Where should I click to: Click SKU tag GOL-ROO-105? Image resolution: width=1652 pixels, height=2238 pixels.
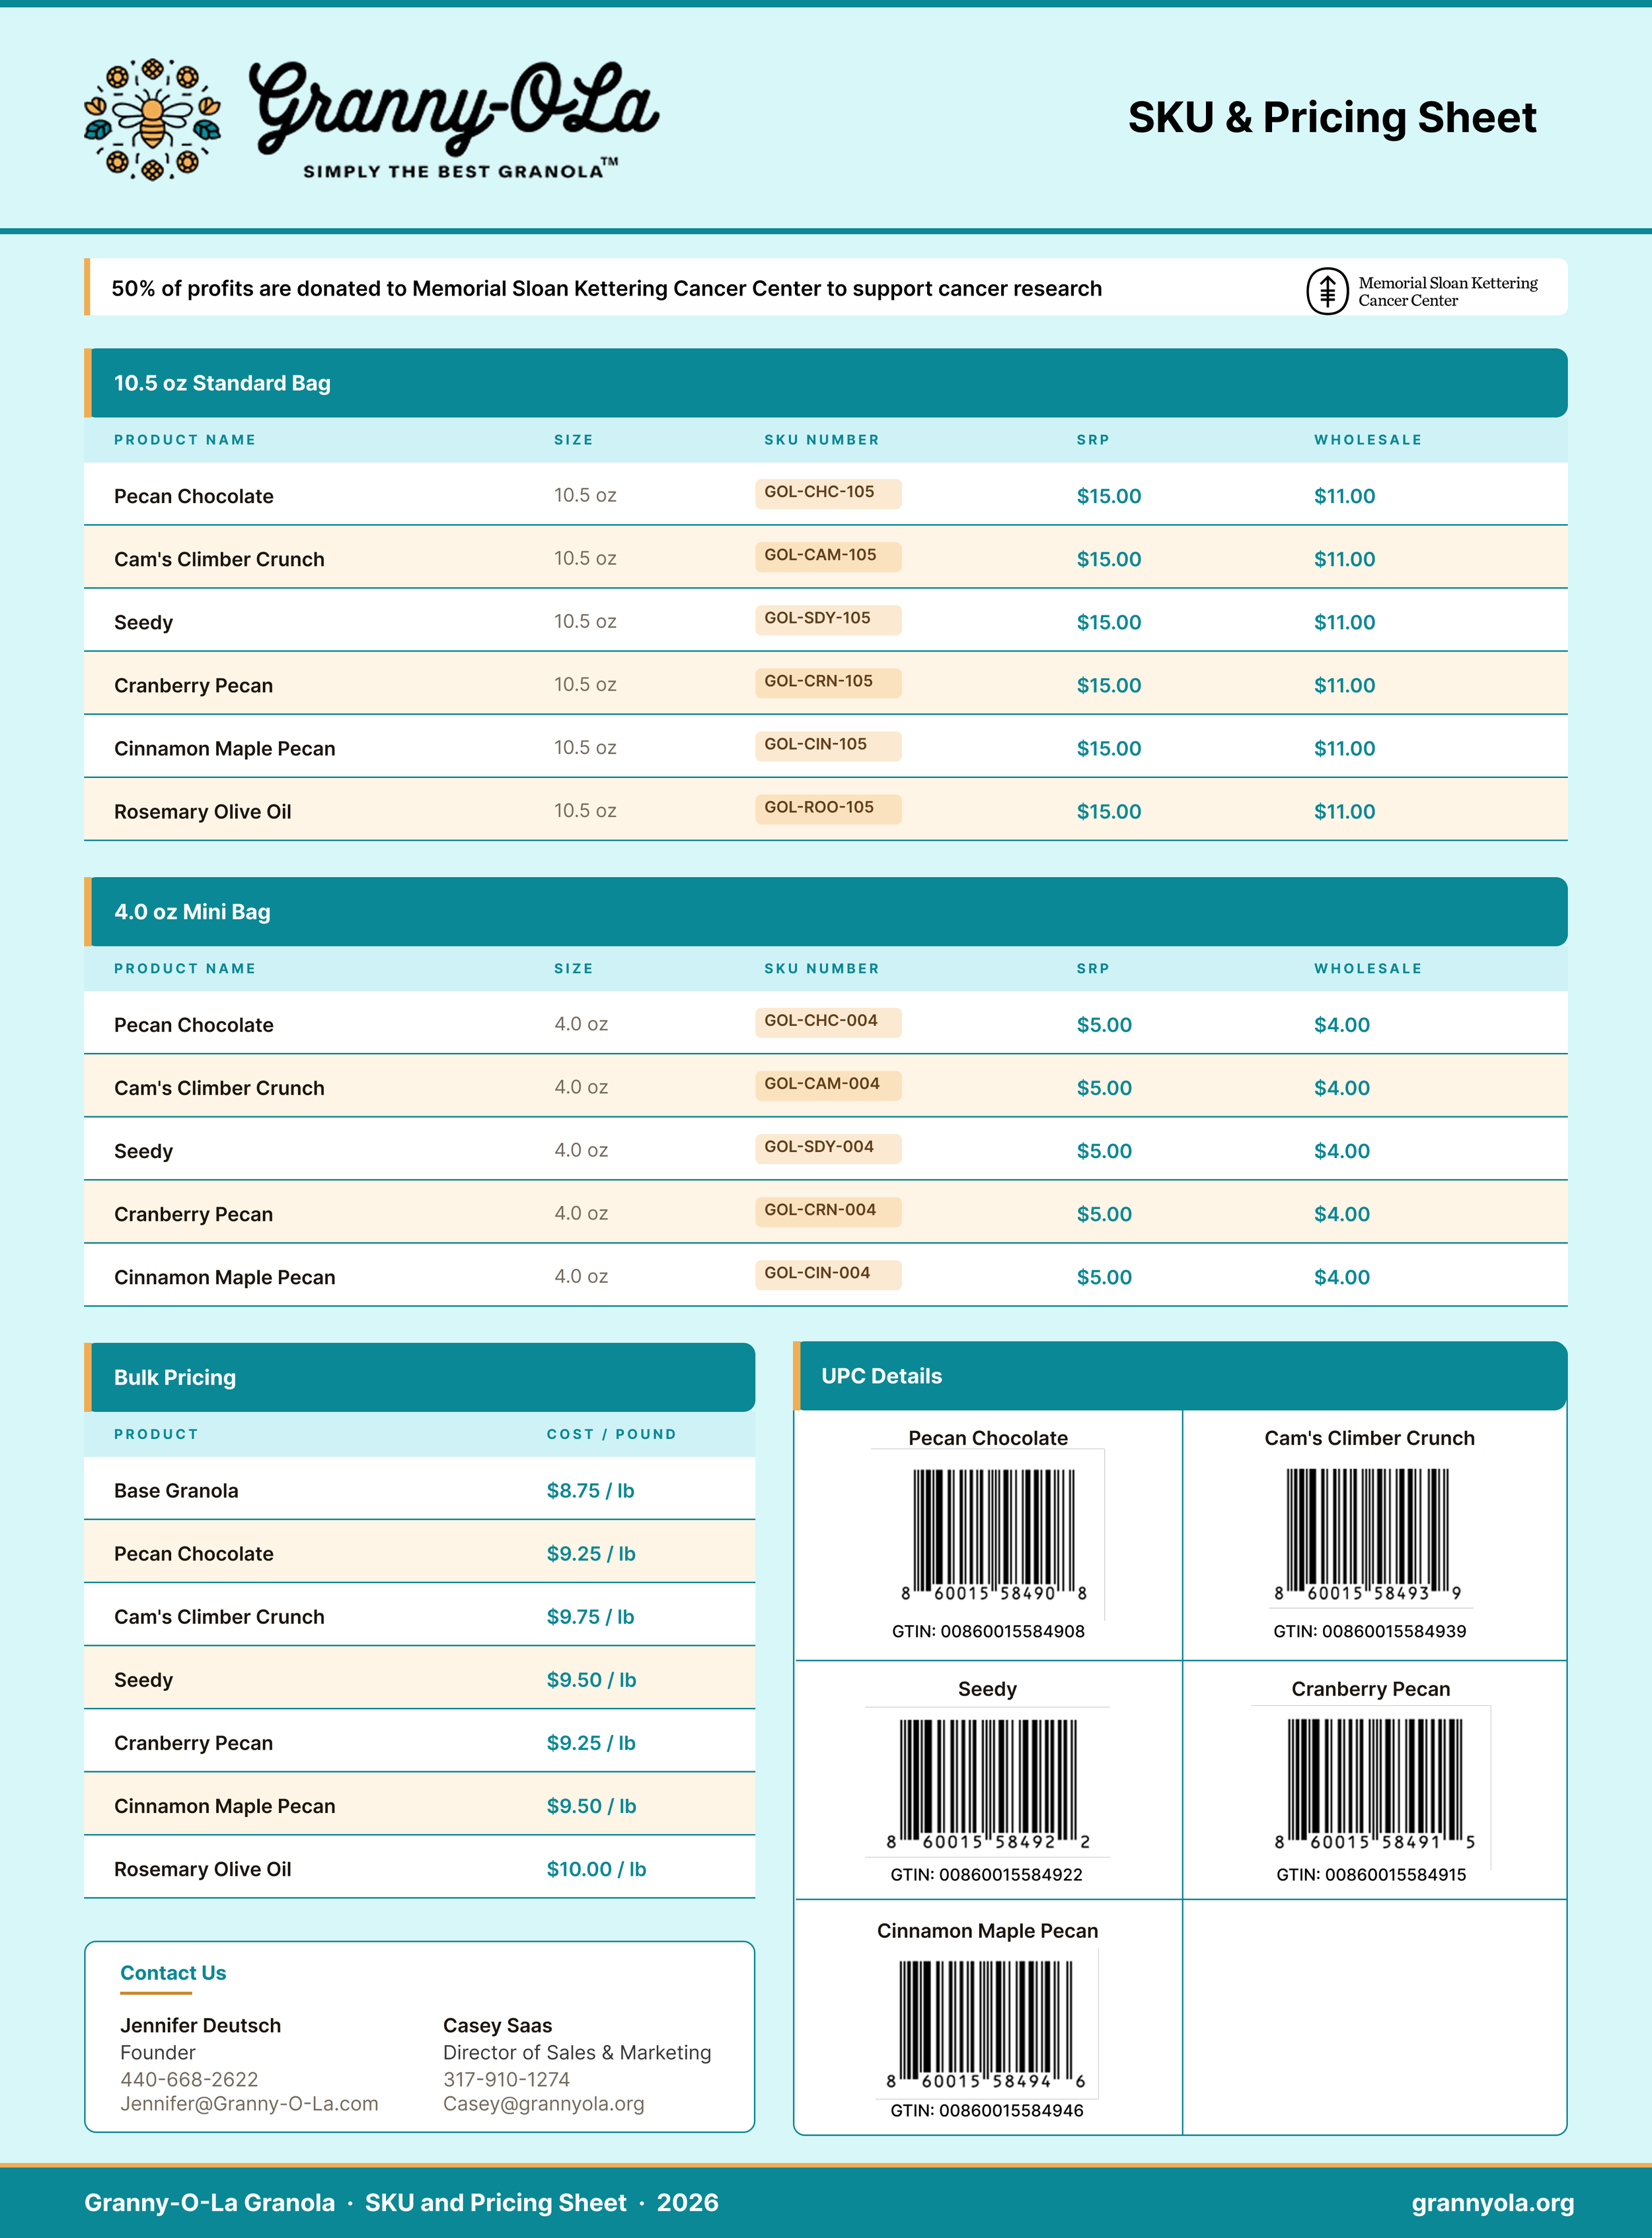point(828,808)
